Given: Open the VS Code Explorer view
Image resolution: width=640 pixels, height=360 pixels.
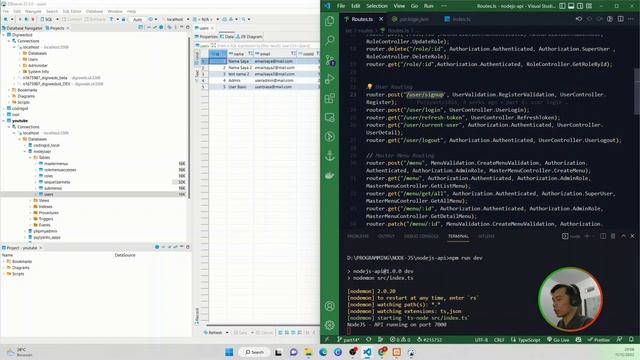Looking at the screenshot, I should pos(330,21).
